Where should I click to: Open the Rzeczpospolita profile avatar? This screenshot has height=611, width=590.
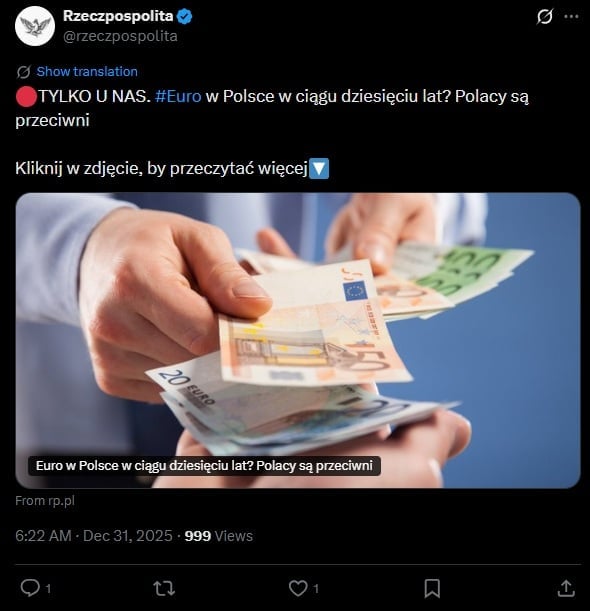pyautogui.click(x=35, y=26)
